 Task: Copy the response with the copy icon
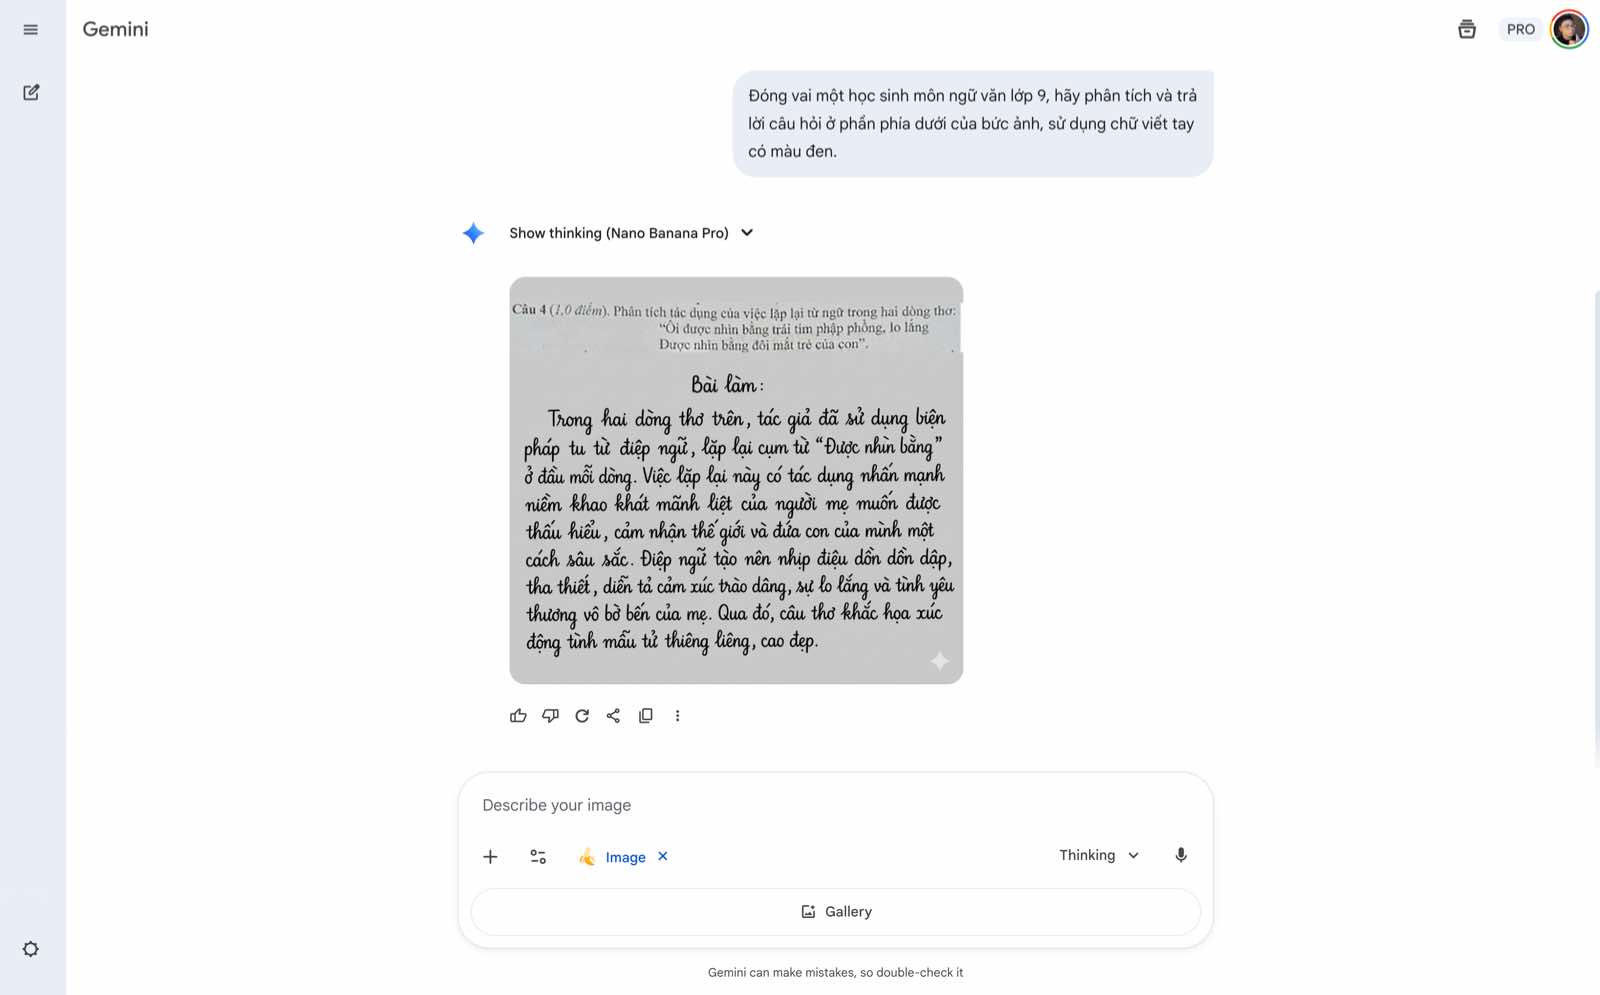(646, 716)
